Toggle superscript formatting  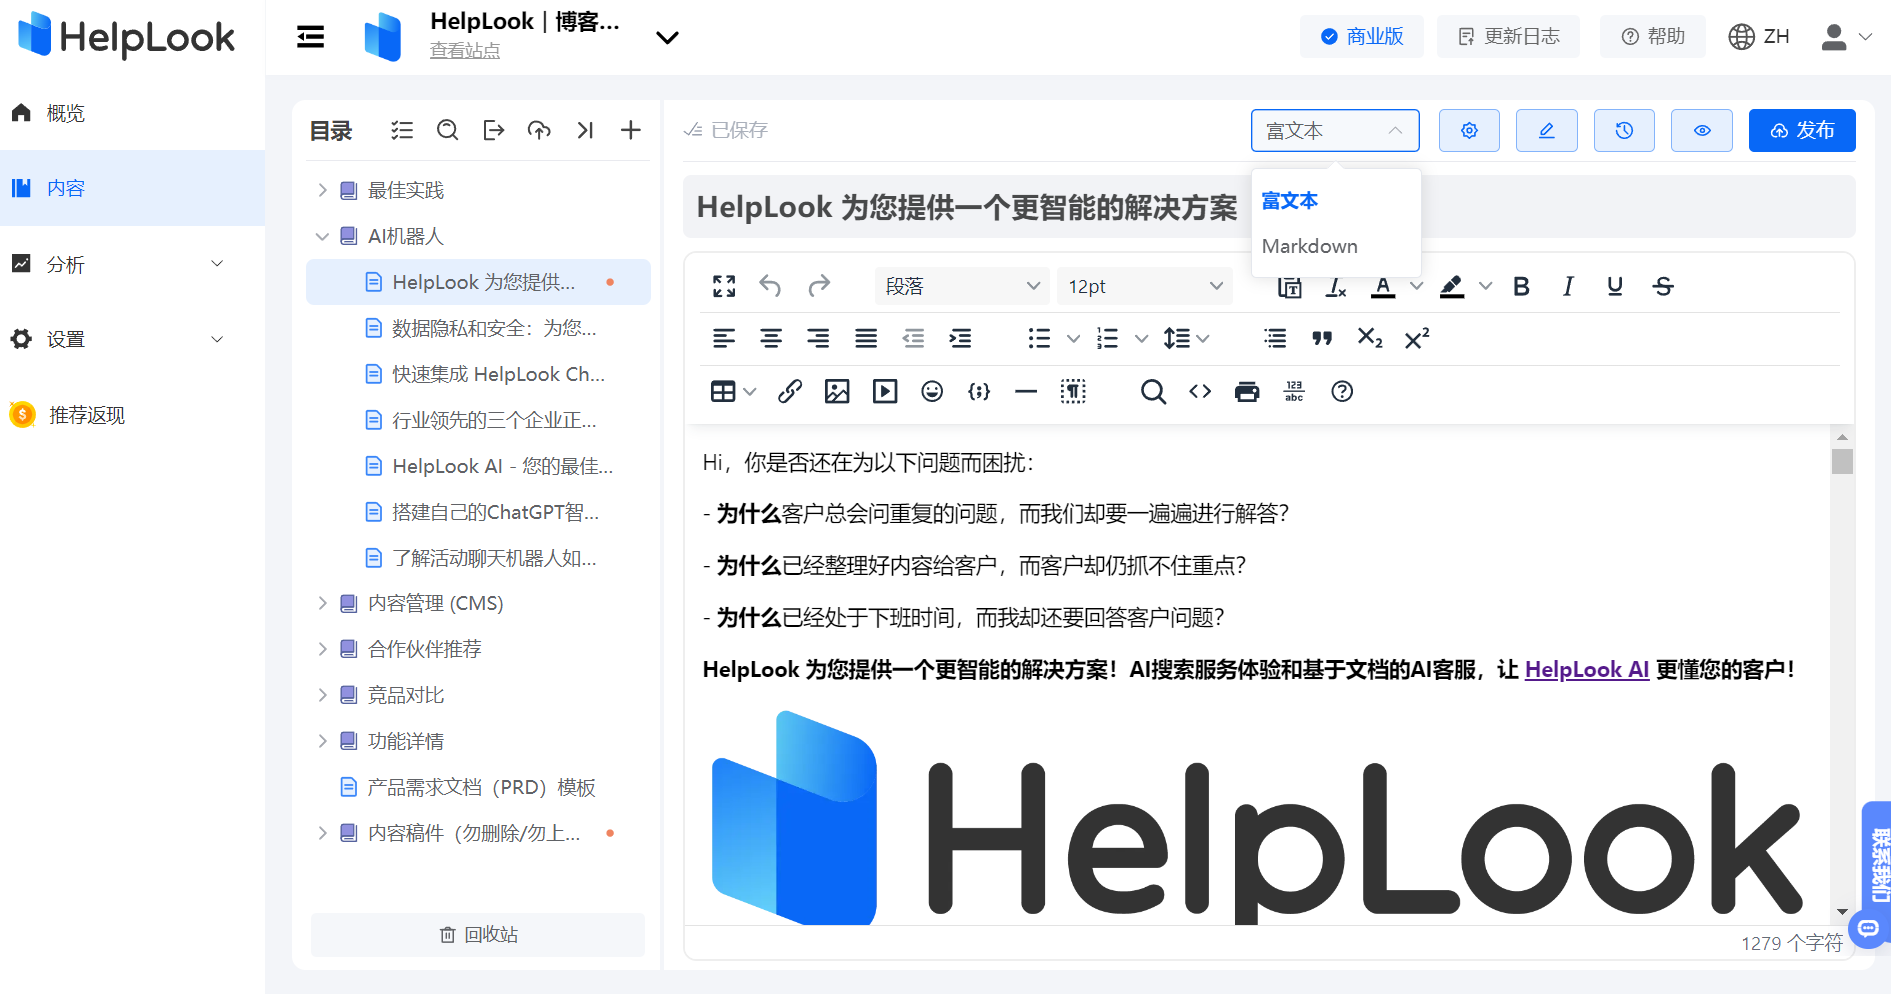click(x=1417, y=339)
